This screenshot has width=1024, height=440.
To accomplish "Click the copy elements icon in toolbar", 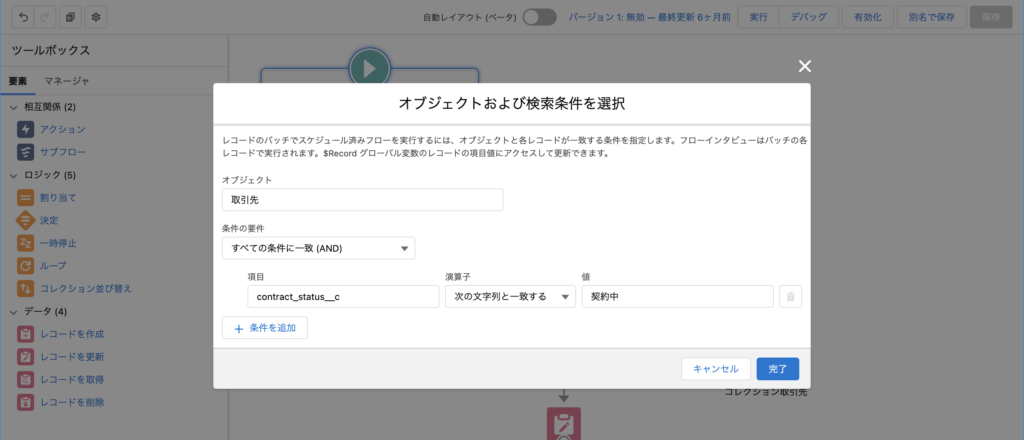I will (69, 18).
